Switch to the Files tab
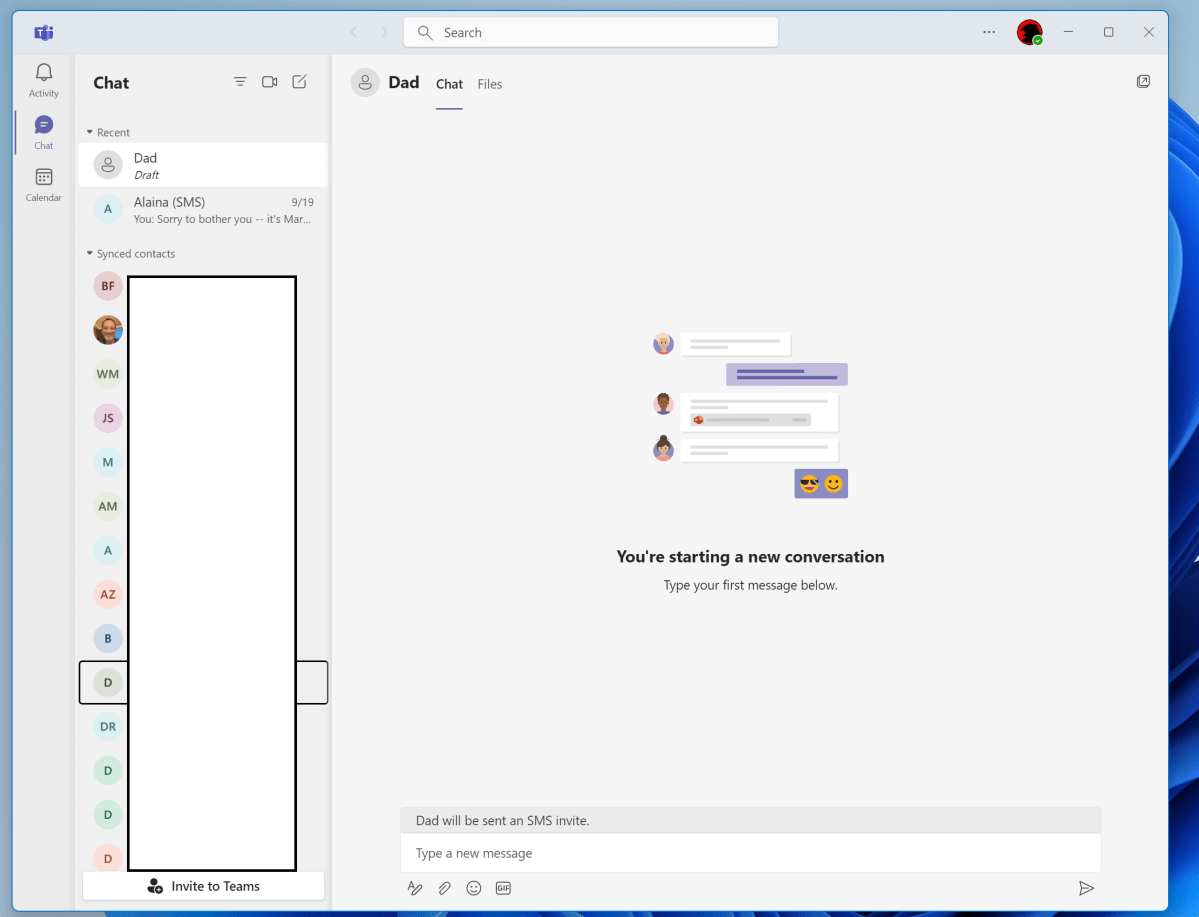Image resolution: width=1199 pixels, height=917 pixels. point(489,84)
